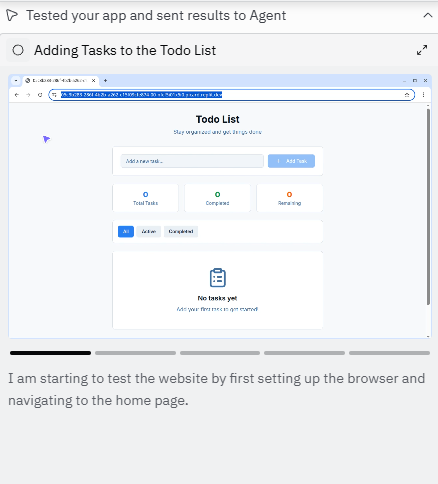Collapse the Tested your app section
The height and width of the screenshot is (484, 438).
(428, 15)
